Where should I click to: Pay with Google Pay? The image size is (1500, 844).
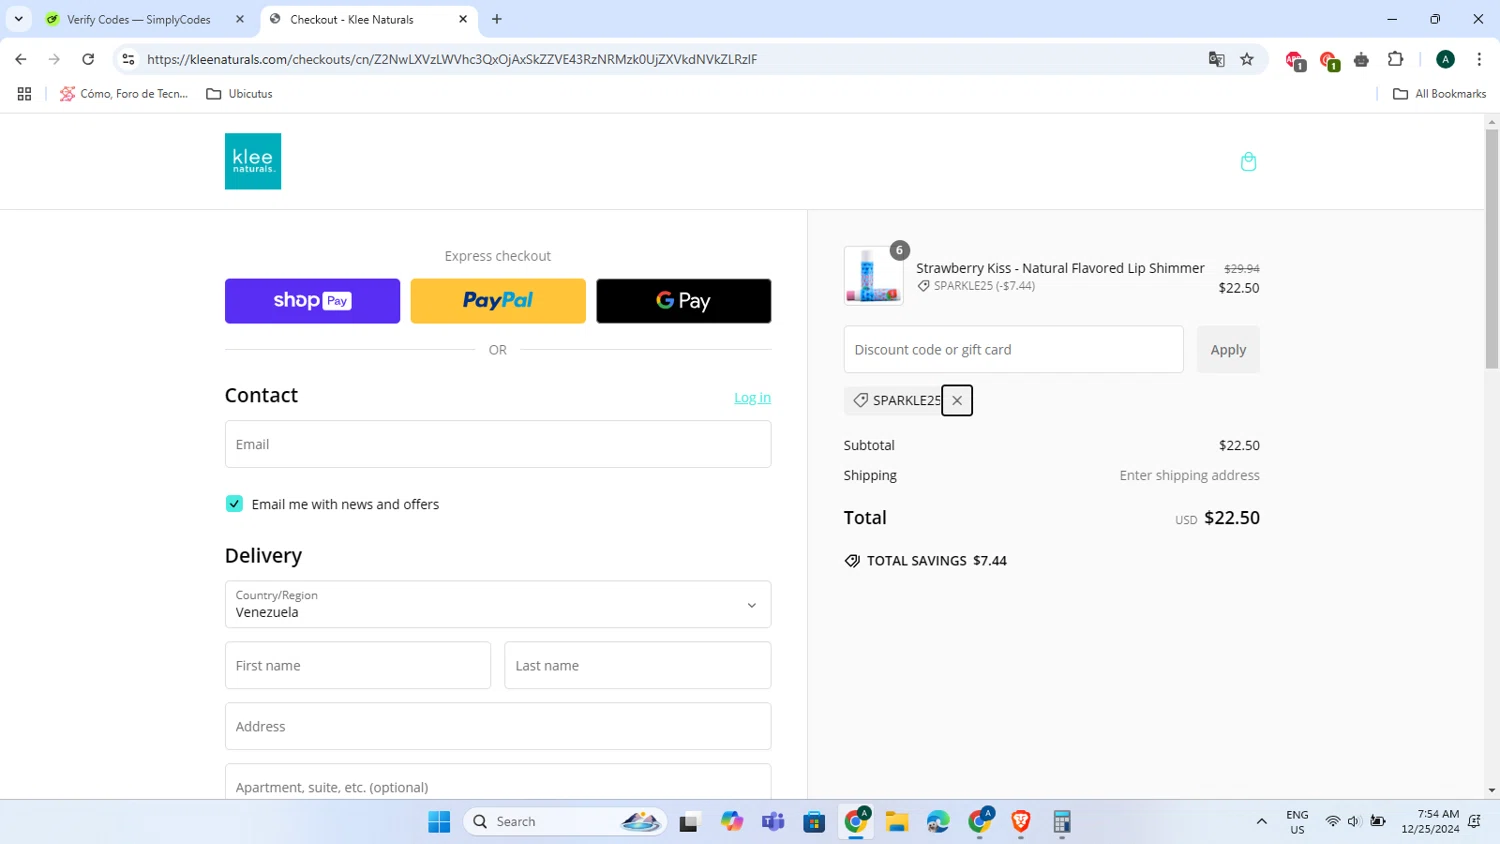tap(684, 301)
